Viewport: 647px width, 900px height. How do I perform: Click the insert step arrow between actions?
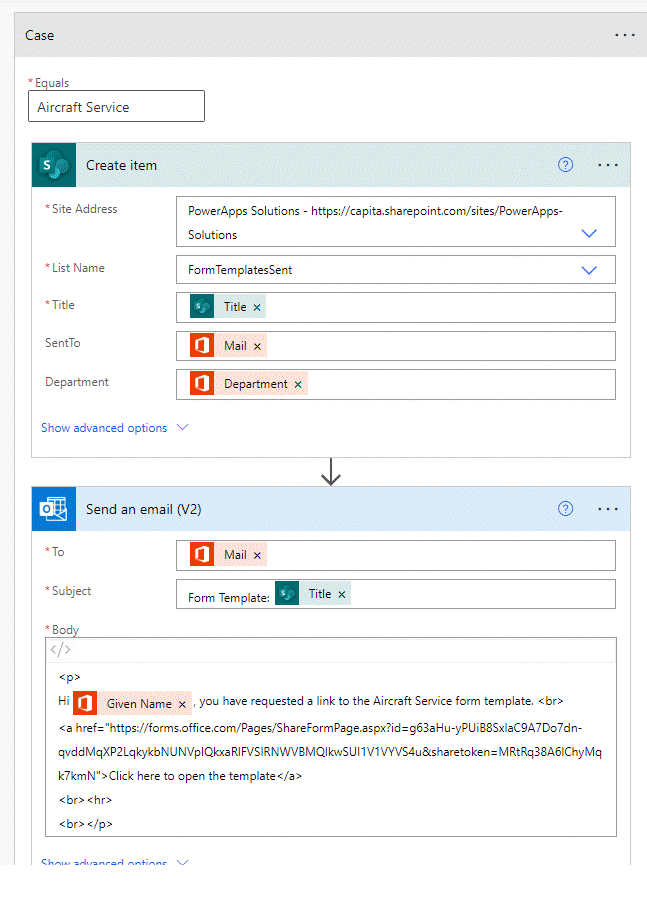point(331,475)
